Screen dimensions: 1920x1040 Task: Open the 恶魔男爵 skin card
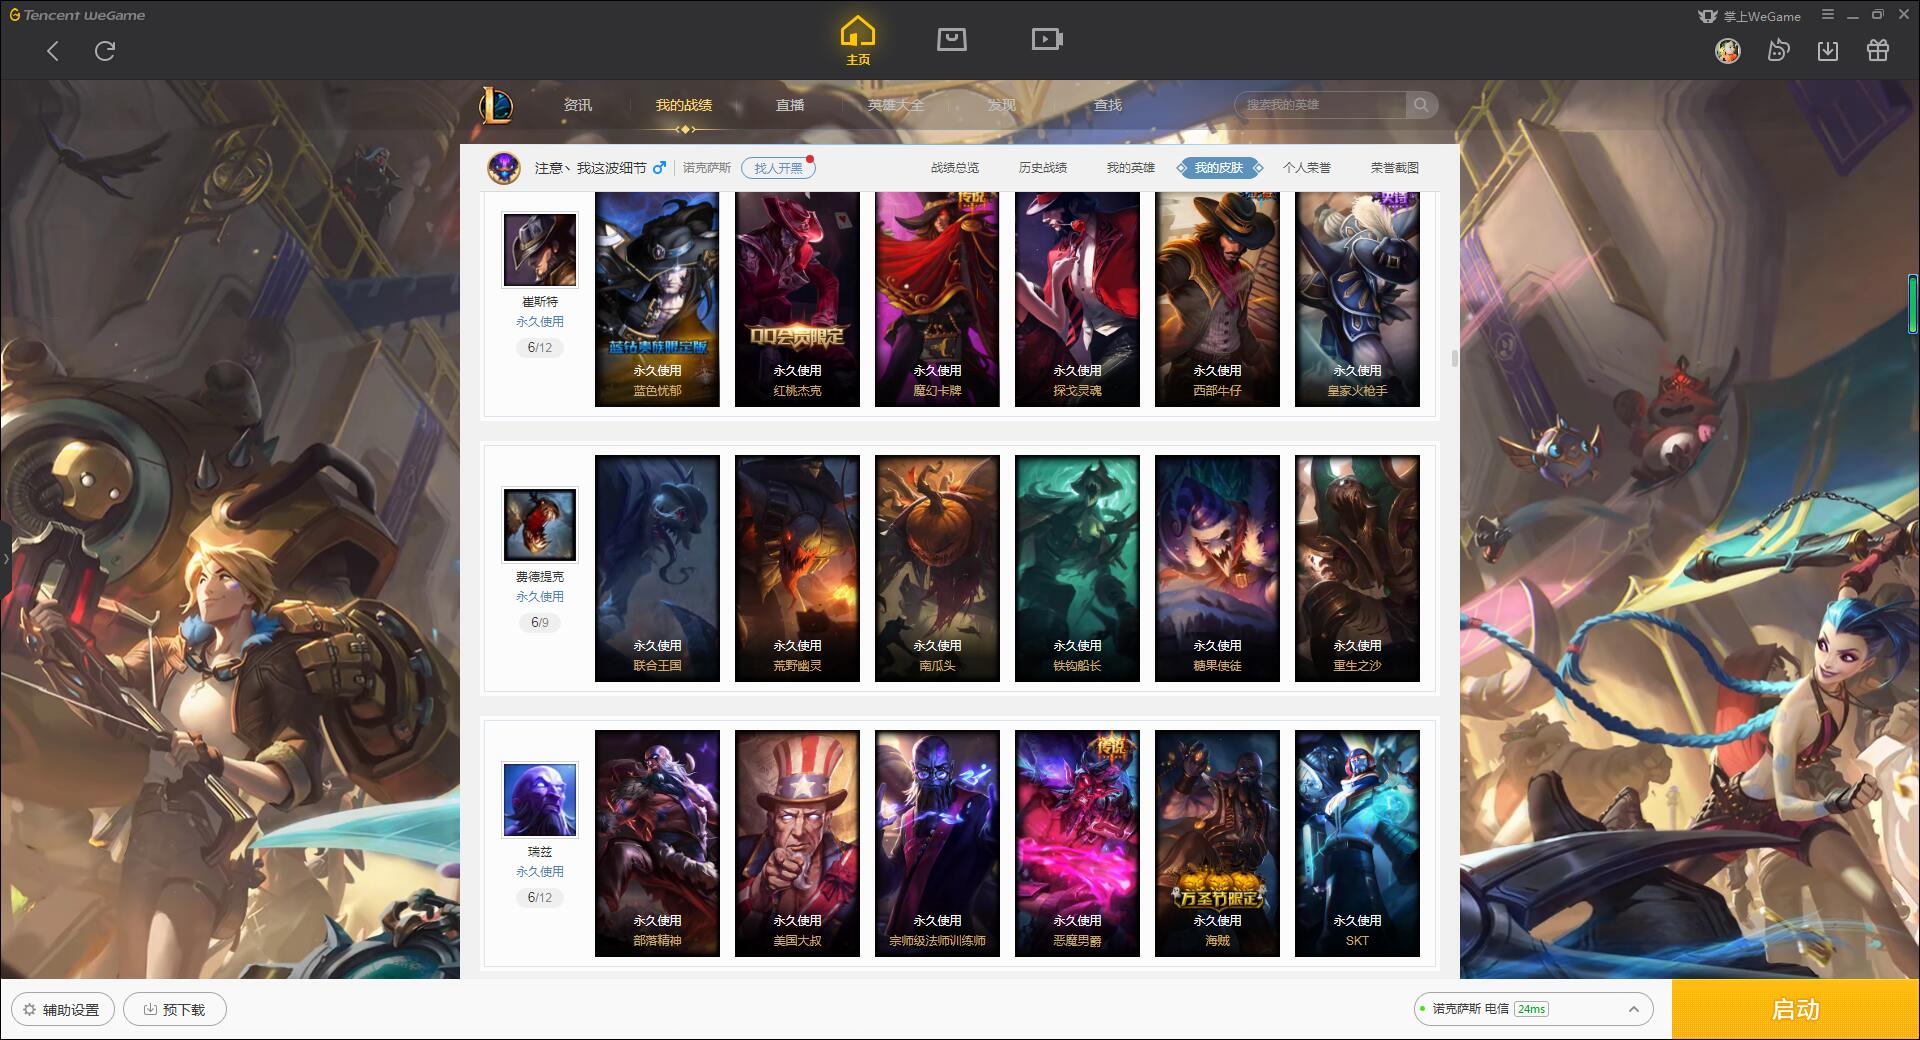point(1077,843)
